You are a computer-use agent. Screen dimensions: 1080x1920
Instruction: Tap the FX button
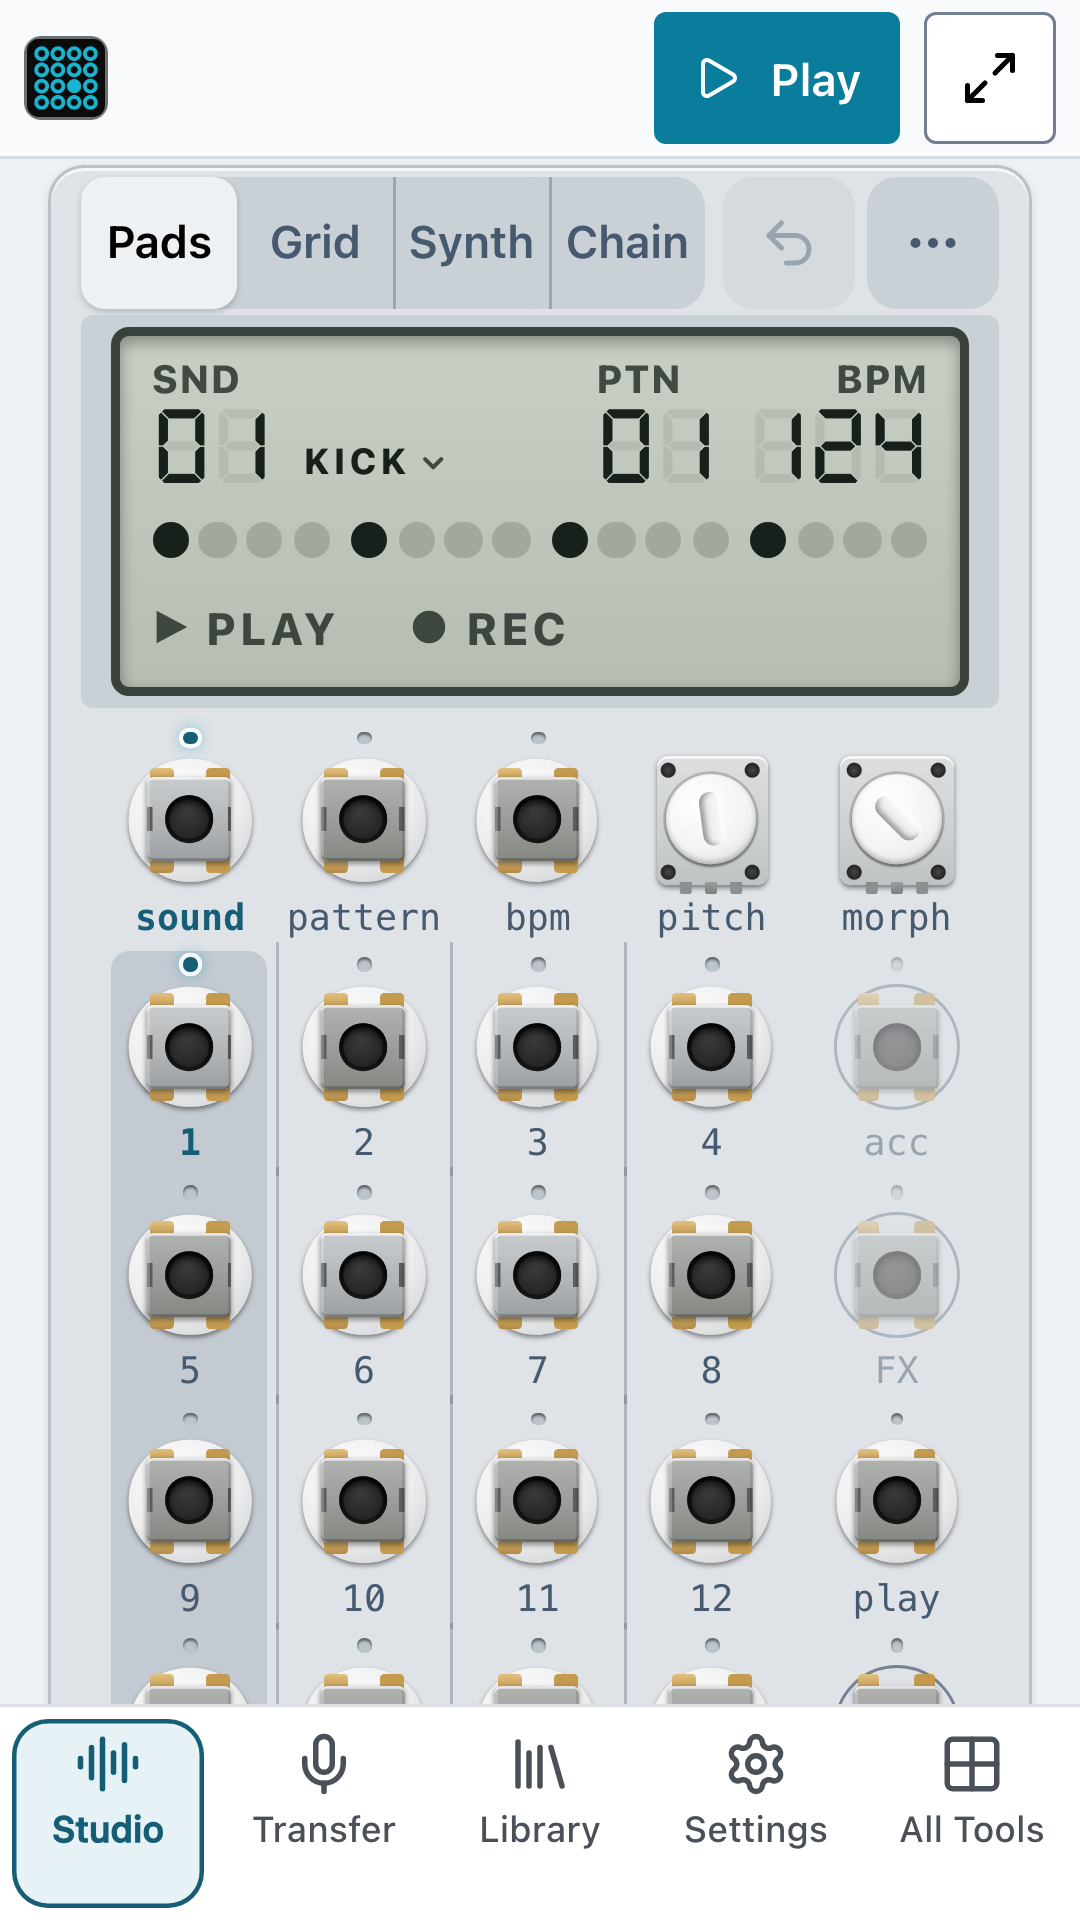[897, 1275]
